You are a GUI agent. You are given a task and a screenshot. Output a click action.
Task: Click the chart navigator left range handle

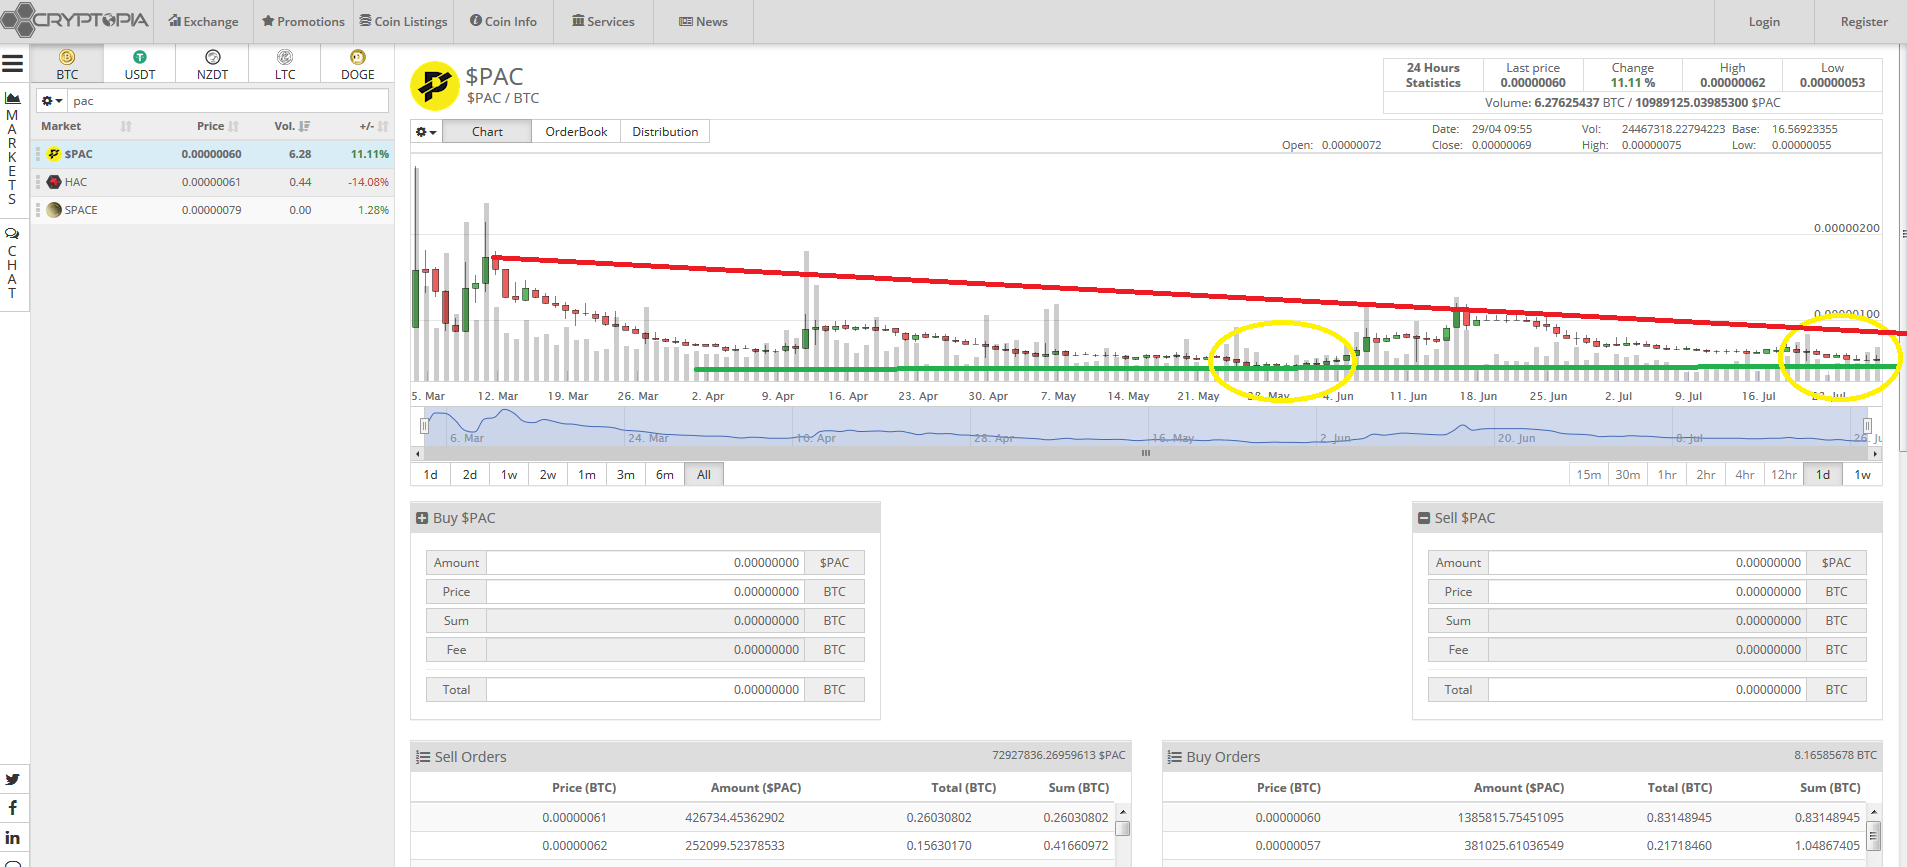424,425
